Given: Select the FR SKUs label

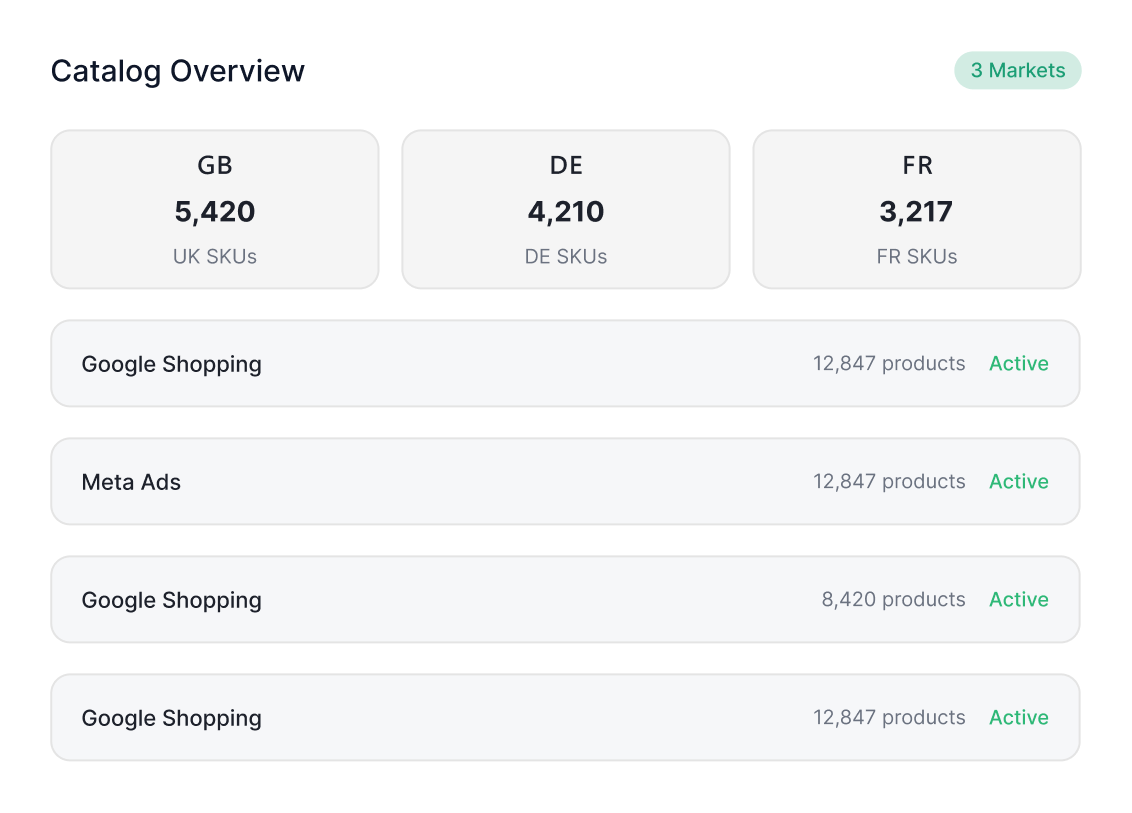Looking at the screenshot, I should pos(917,257).
